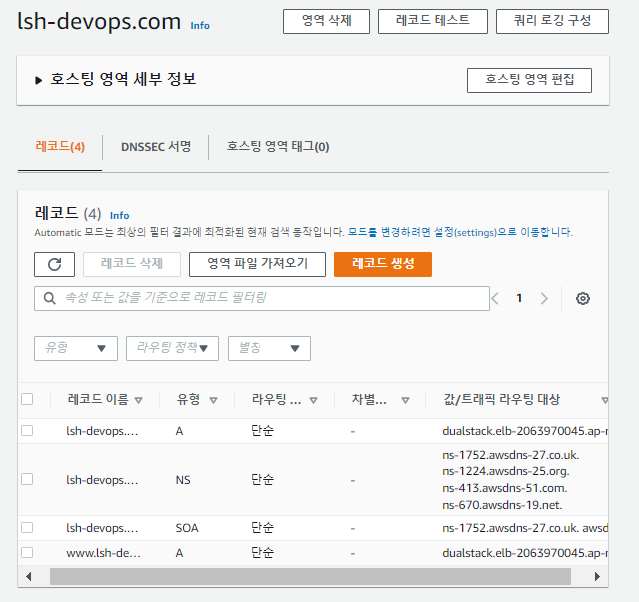Click the SOA record name lsh-devops....
Screen dimensions: 639x602
click(x=102, y=528)
